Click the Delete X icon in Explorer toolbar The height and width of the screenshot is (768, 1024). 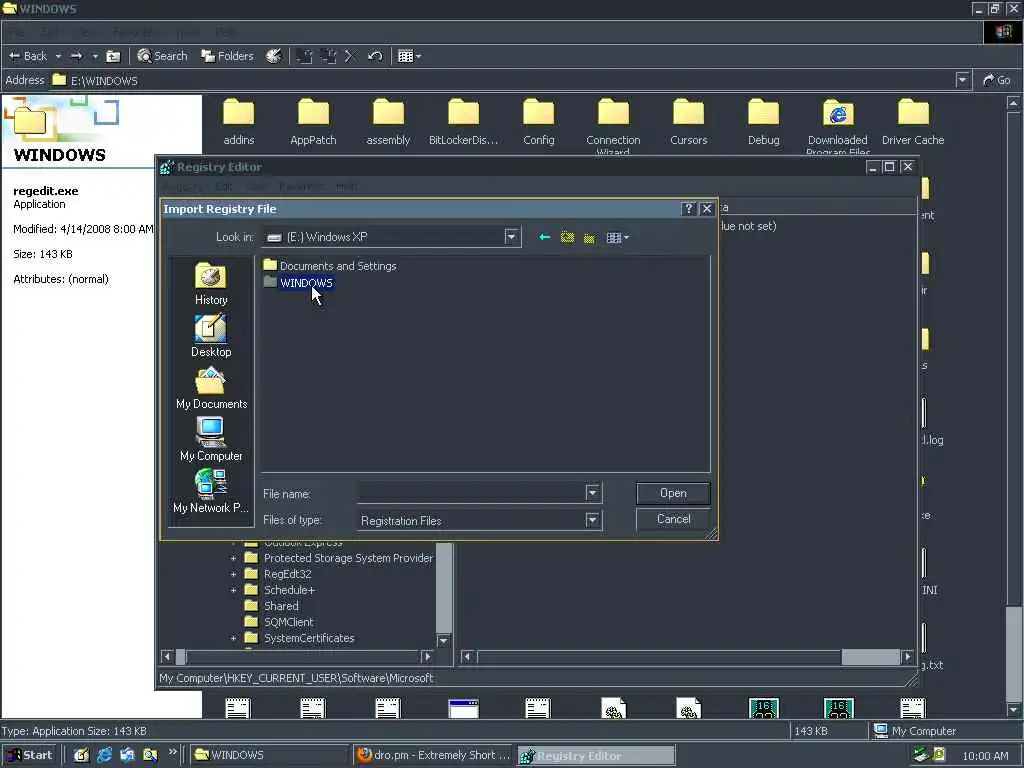click(x=349, y=56)
